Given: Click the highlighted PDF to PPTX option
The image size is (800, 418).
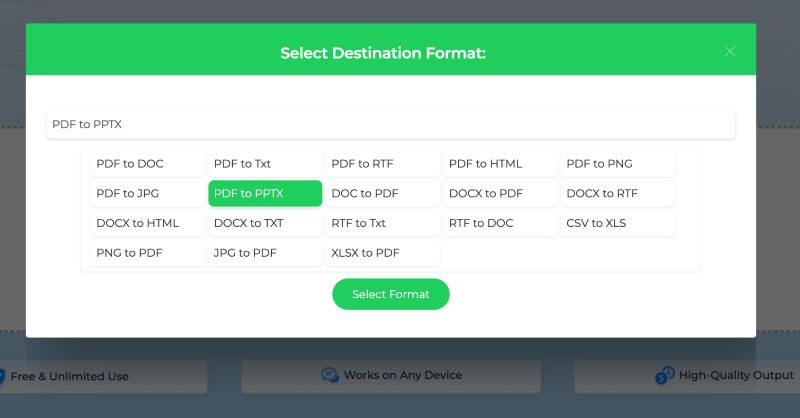Looking at the screenshot, I should point(265,193).
